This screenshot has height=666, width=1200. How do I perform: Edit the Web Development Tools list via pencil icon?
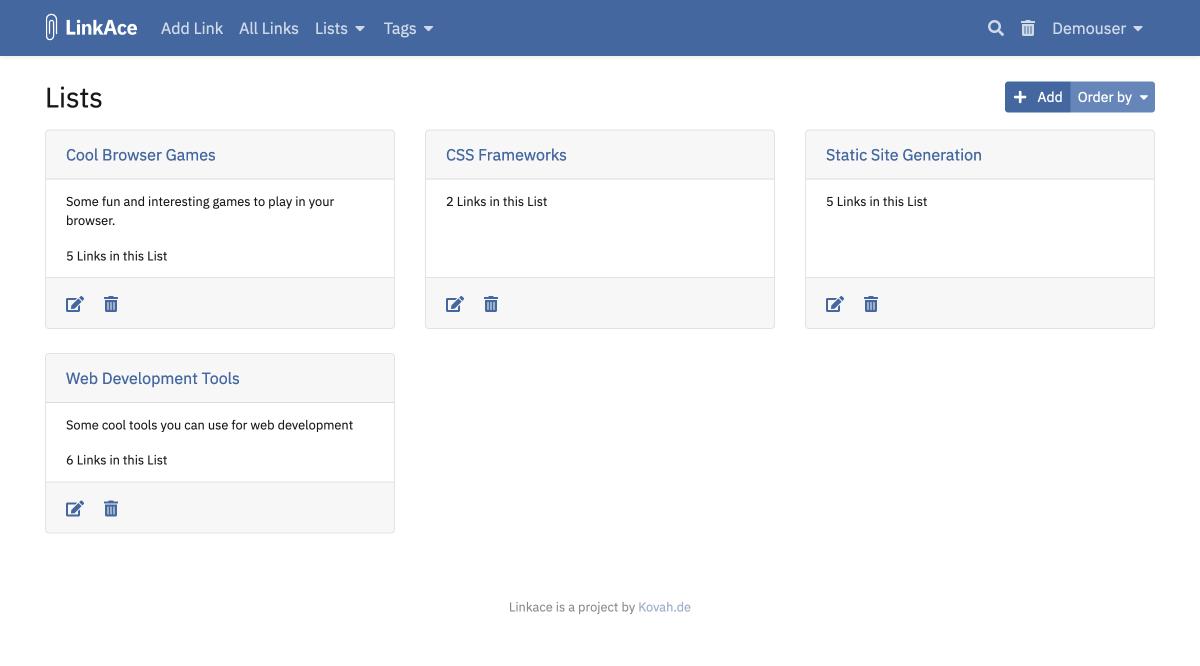(74, 508)
